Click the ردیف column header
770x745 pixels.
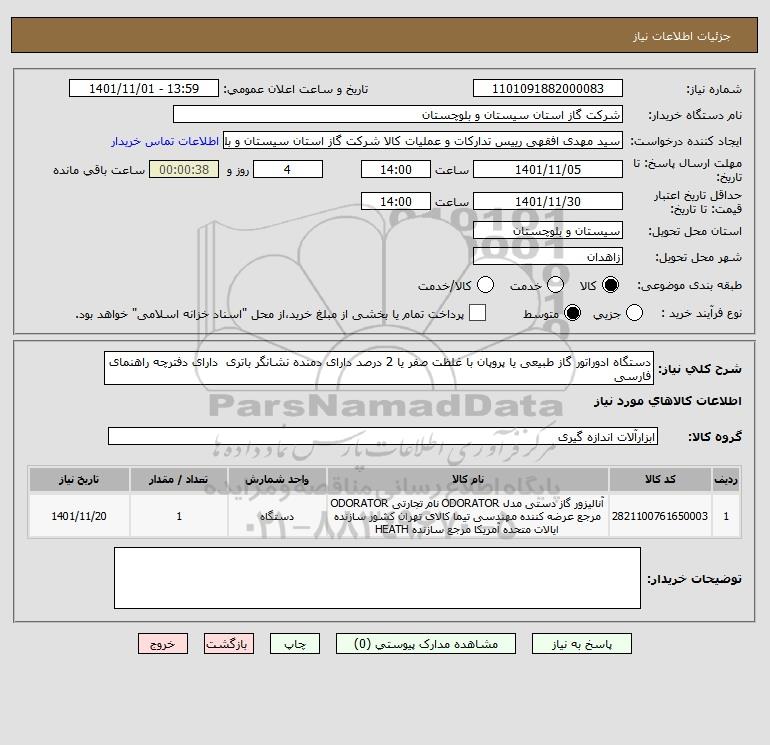pyautogui.click(x=726, y=479)
